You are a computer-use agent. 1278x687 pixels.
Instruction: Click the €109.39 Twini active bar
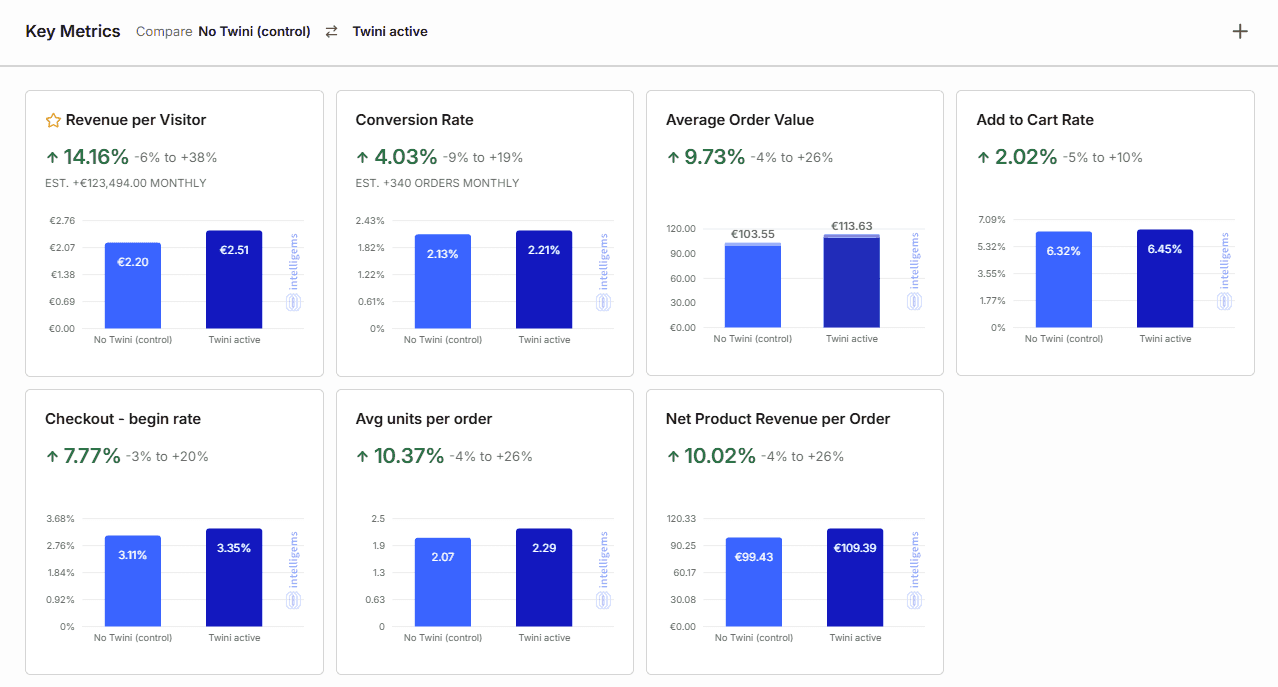click(x=855, y=577)
